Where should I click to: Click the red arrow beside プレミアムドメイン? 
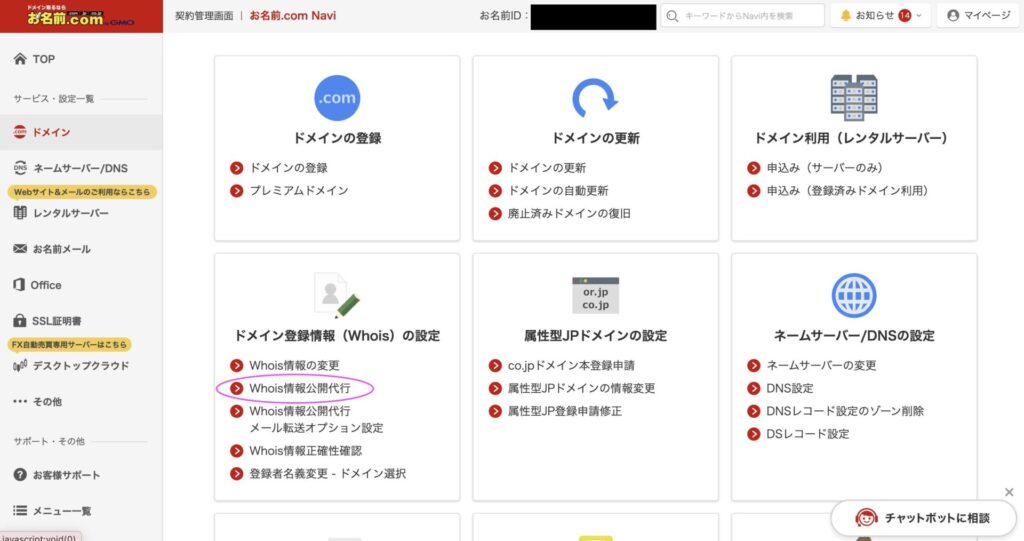point(236,191)
